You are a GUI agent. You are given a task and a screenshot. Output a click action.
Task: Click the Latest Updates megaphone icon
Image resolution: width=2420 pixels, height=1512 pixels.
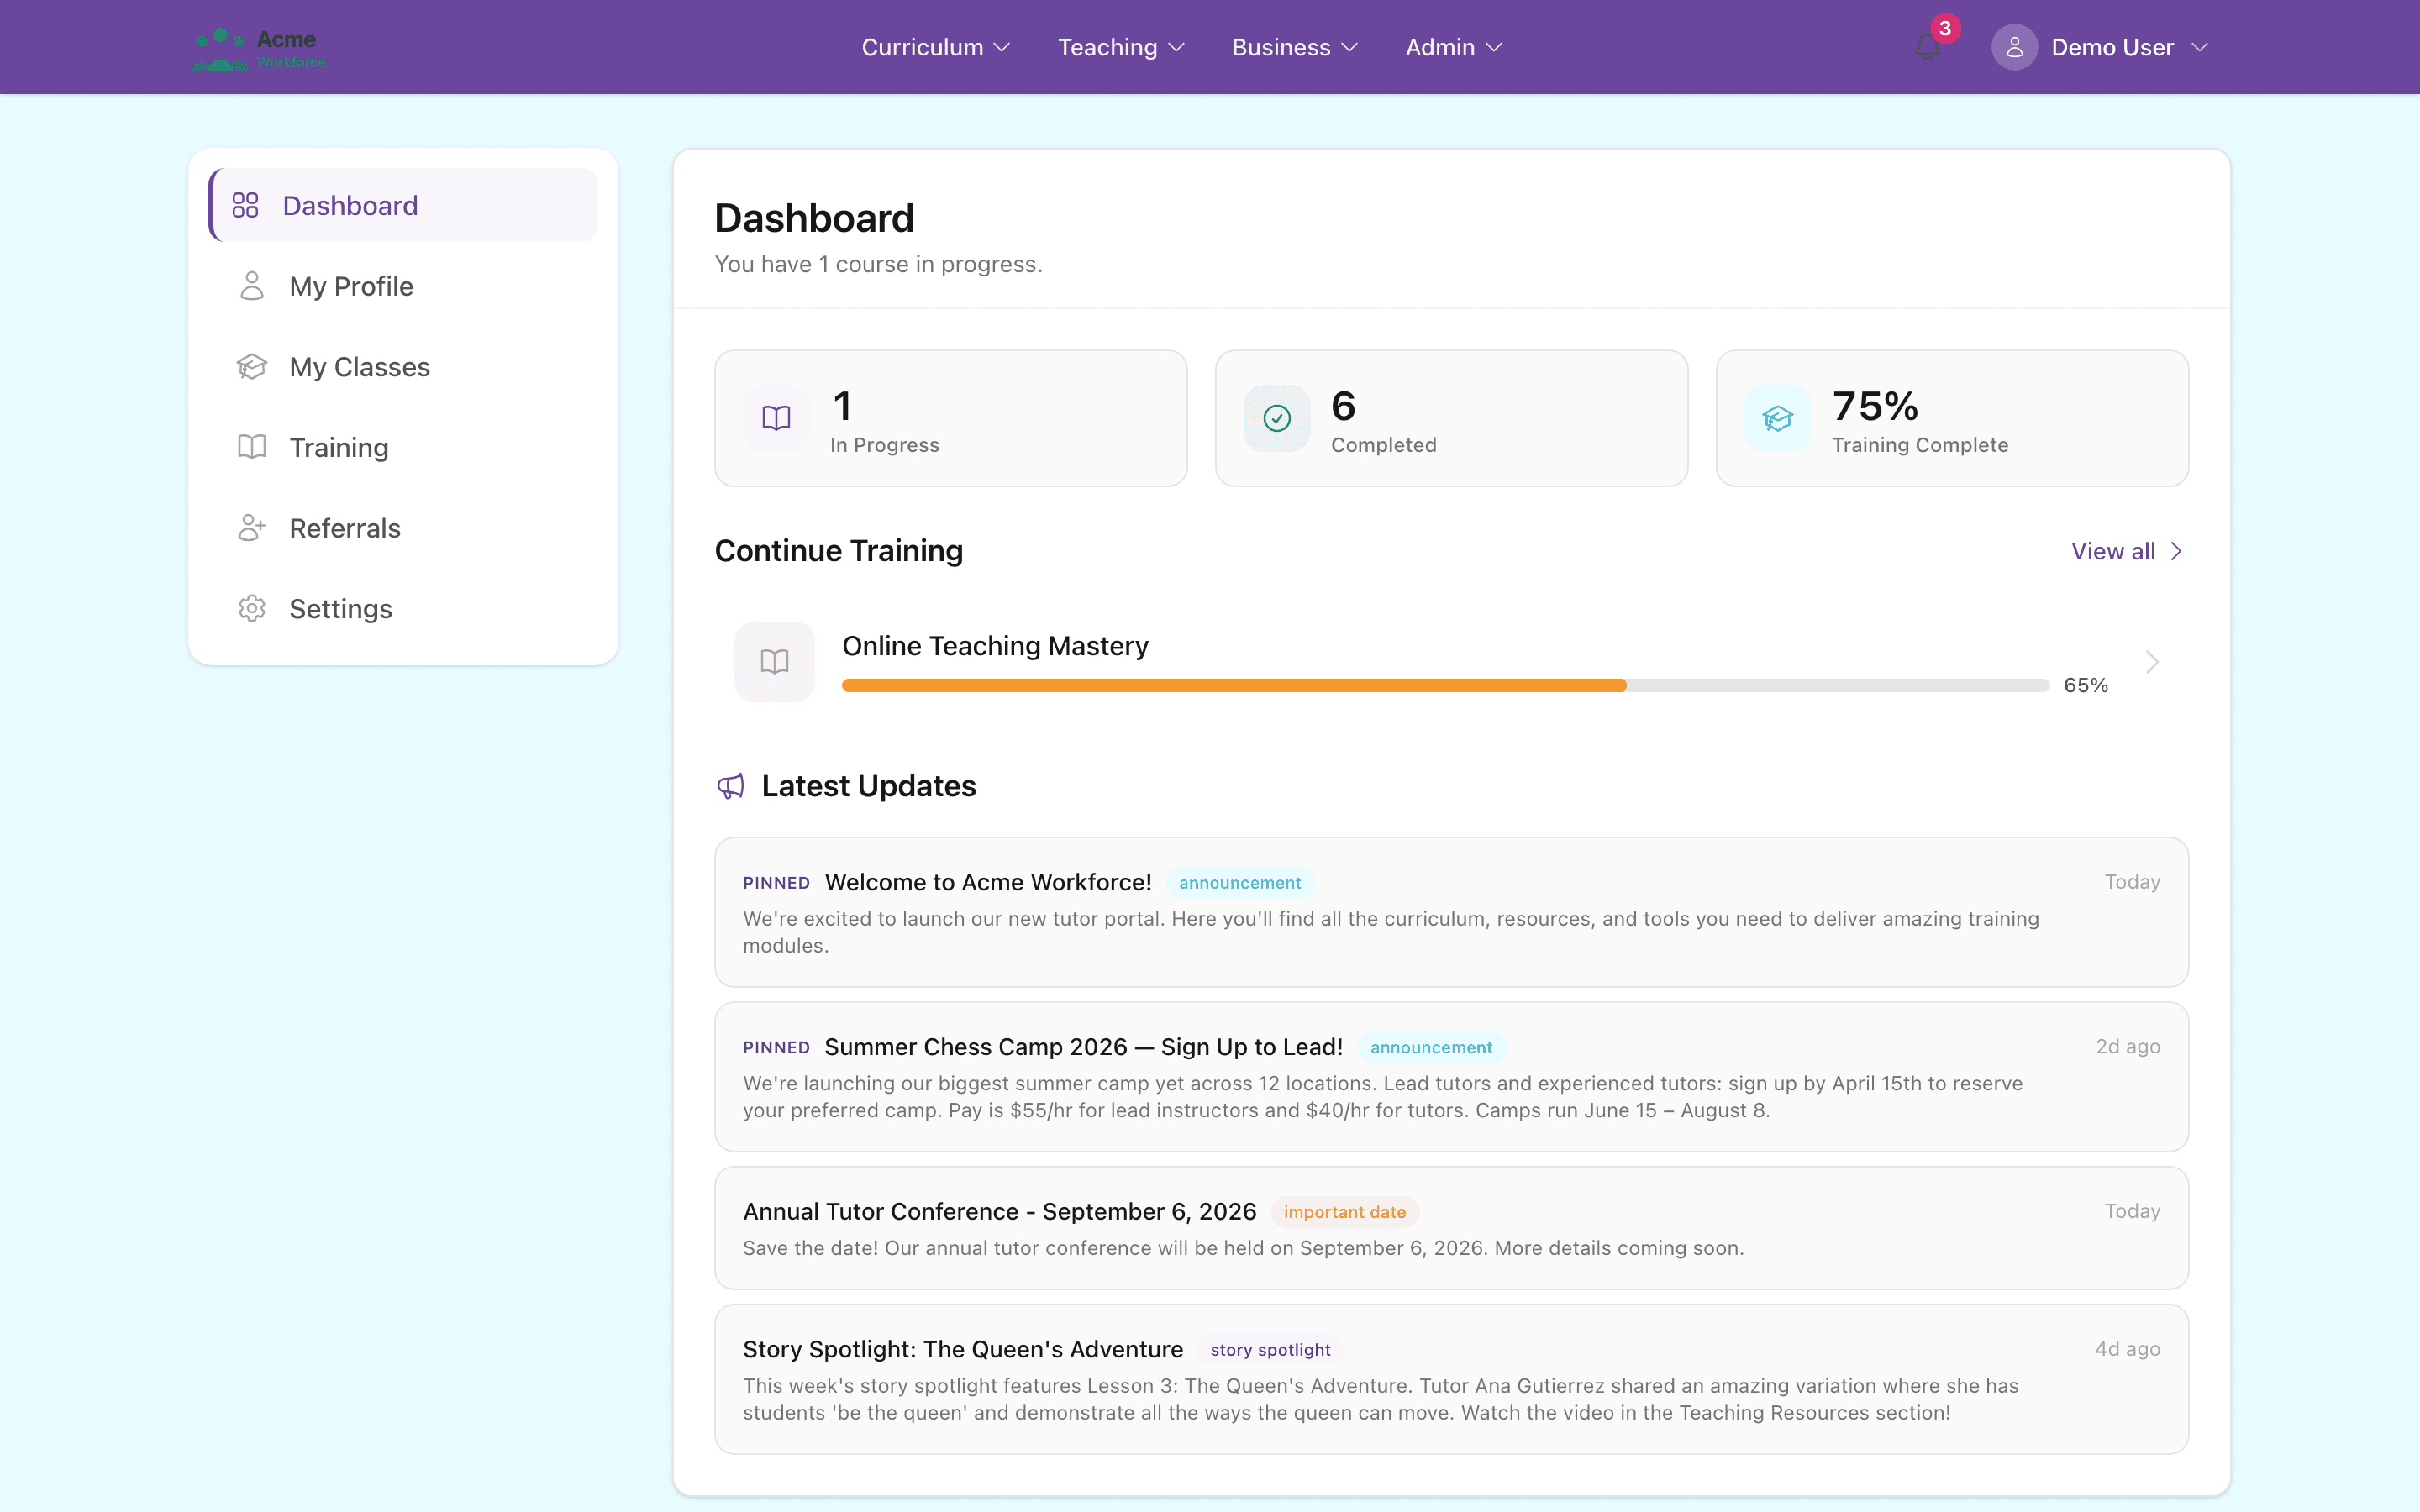point(731,786)
